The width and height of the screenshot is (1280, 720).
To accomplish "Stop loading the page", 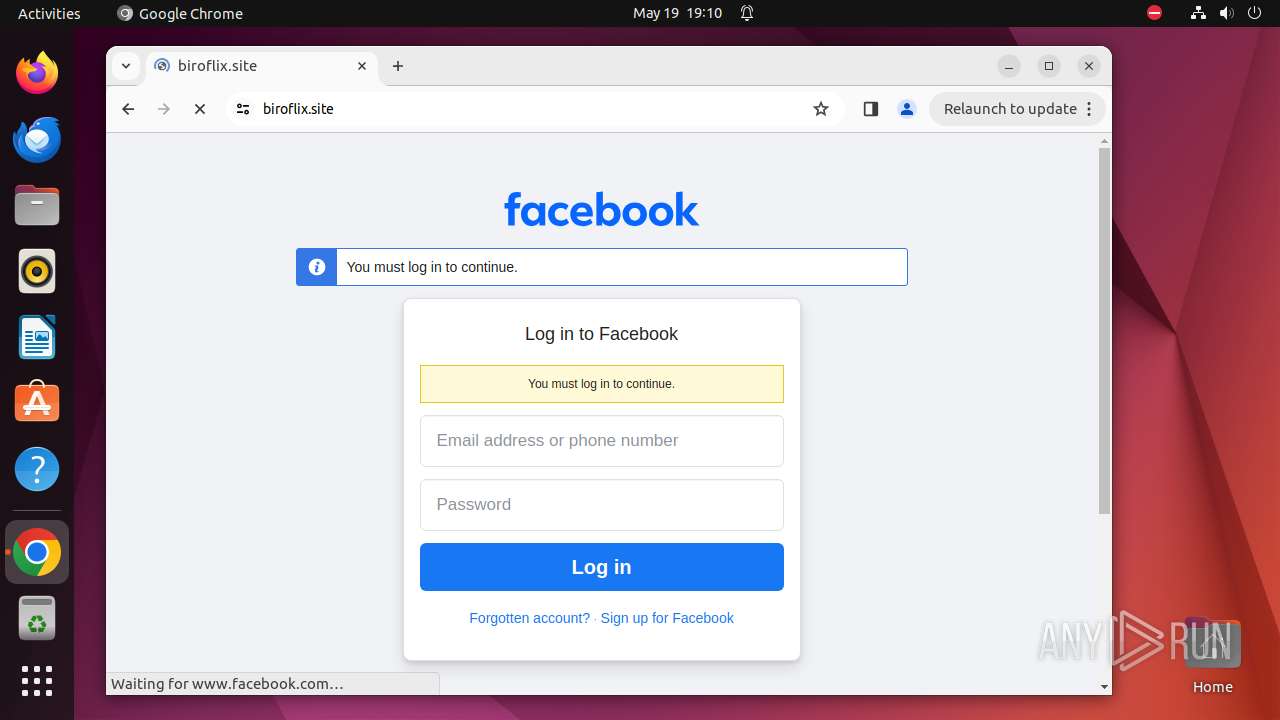I will click(x=200, y=109).
